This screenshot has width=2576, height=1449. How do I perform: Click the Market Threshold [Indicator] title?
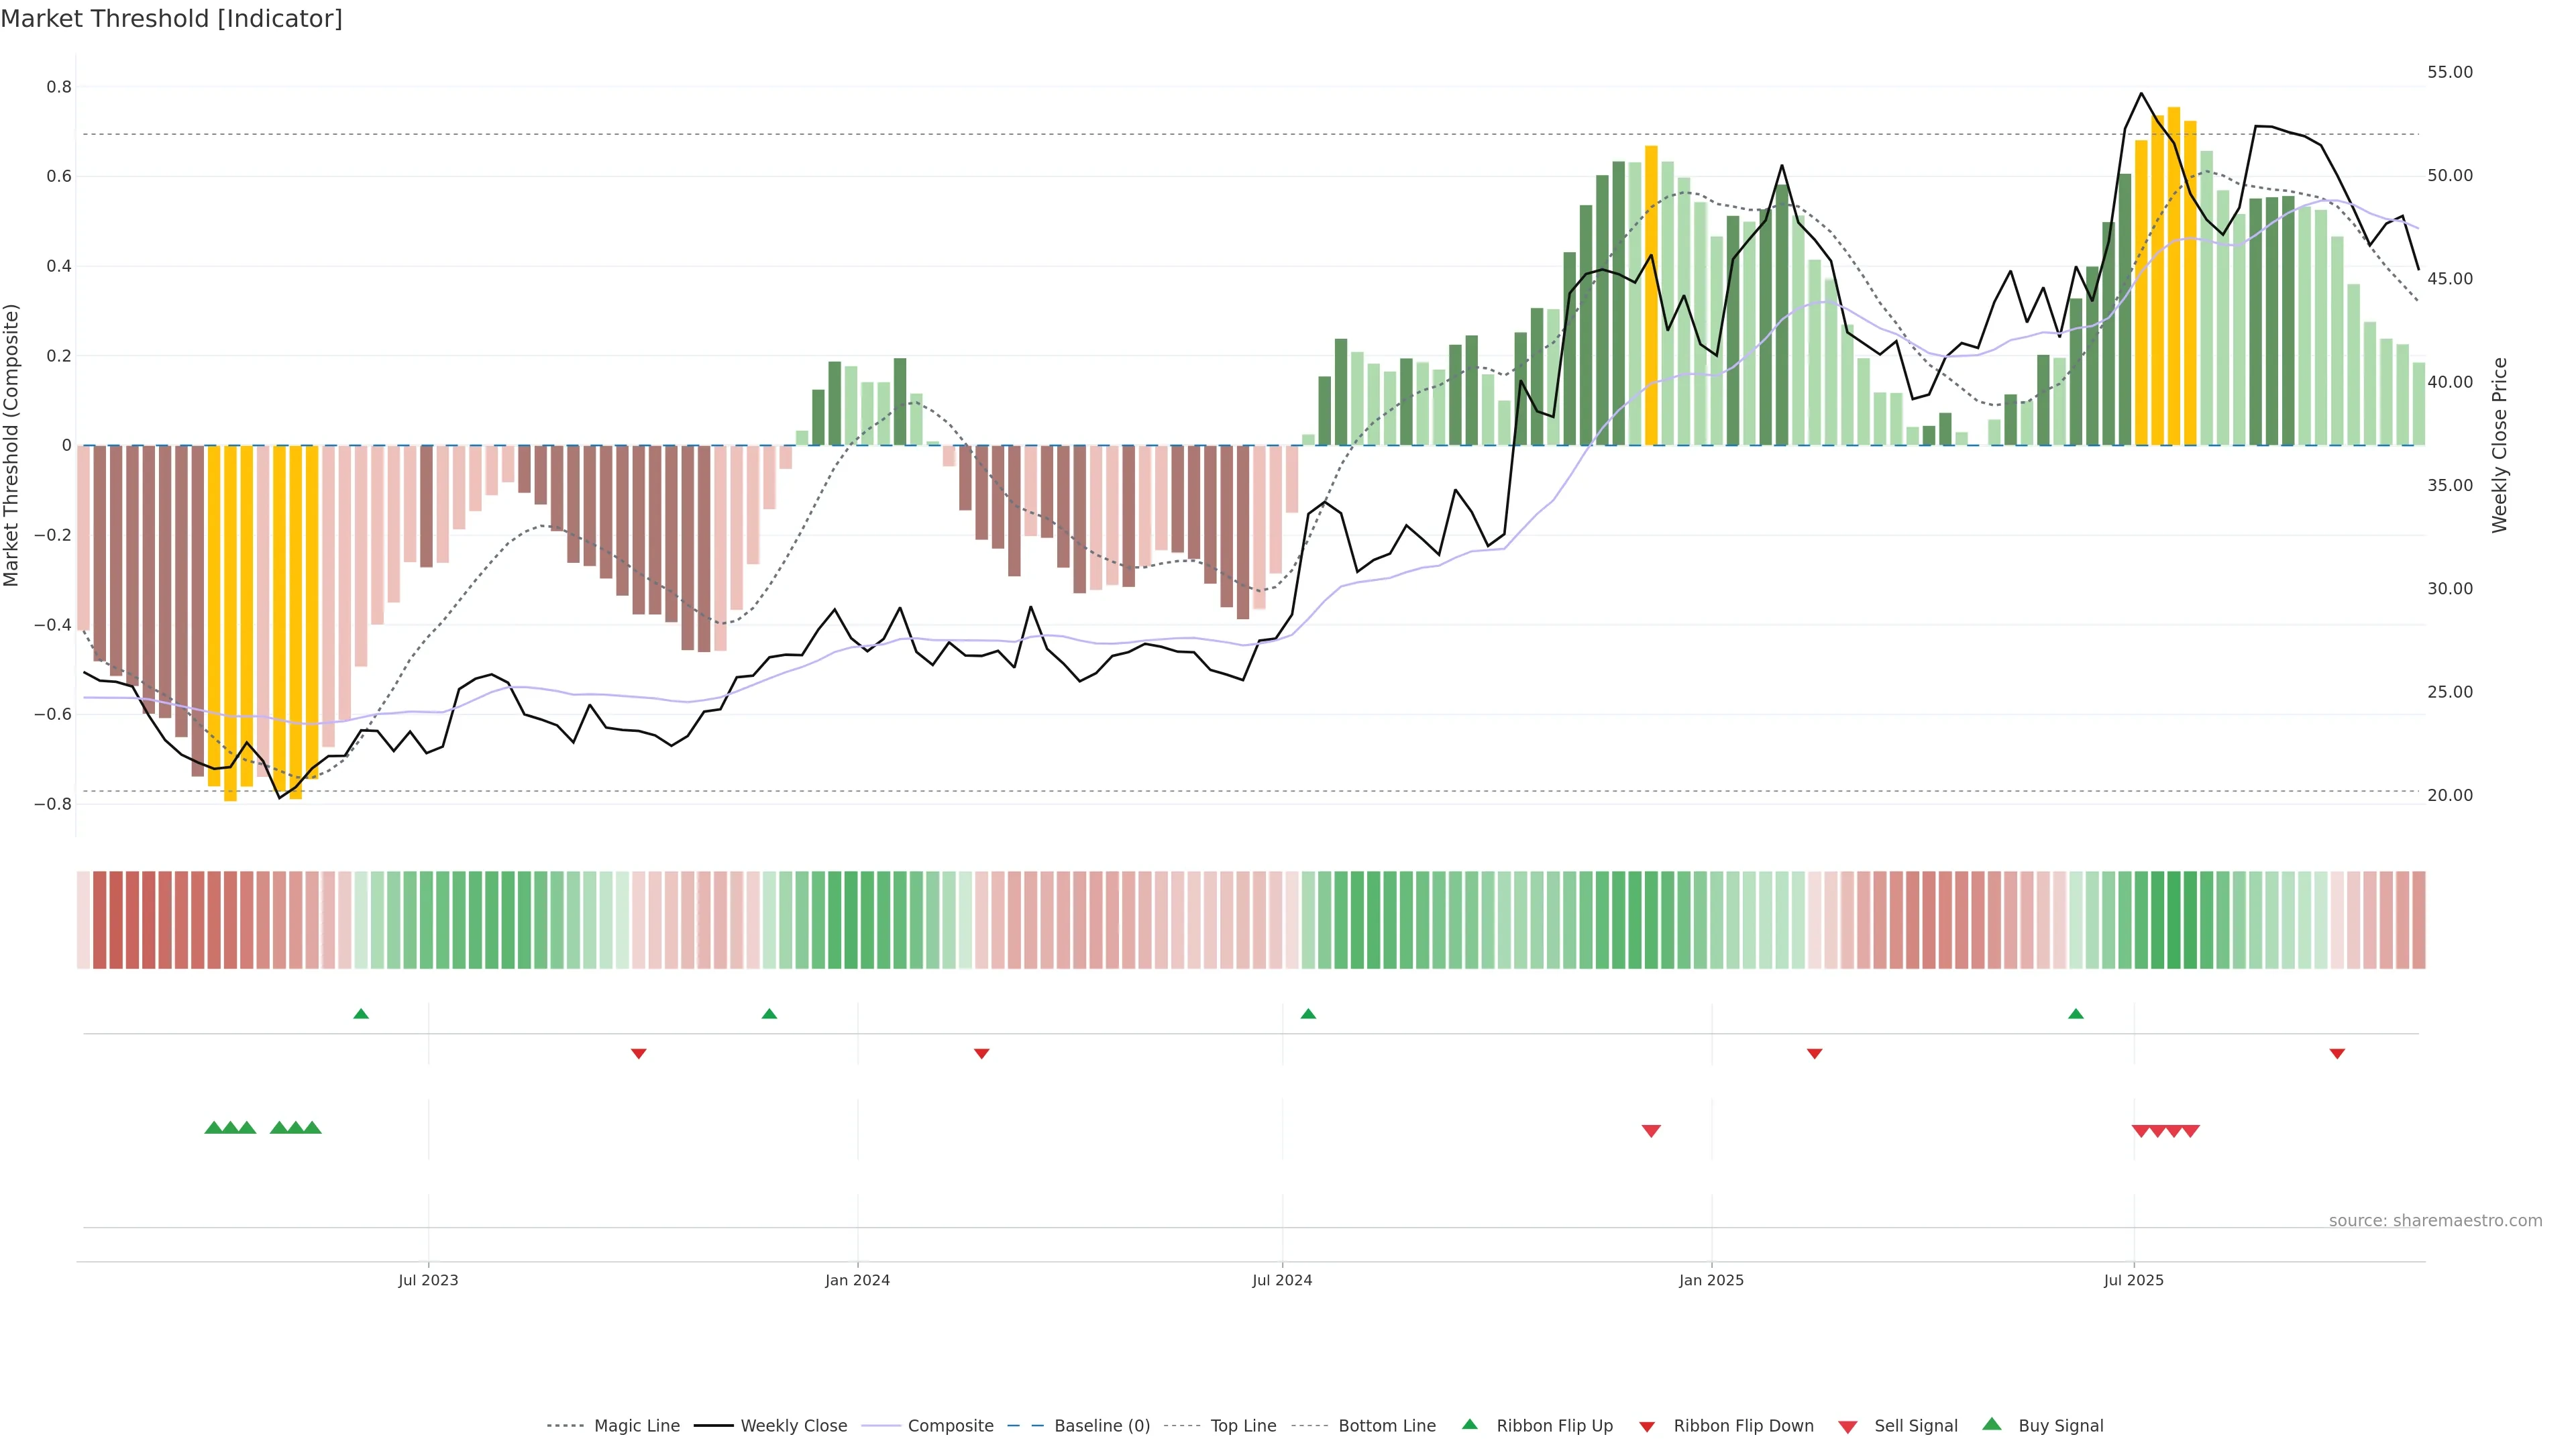click(x=171, y=19)
